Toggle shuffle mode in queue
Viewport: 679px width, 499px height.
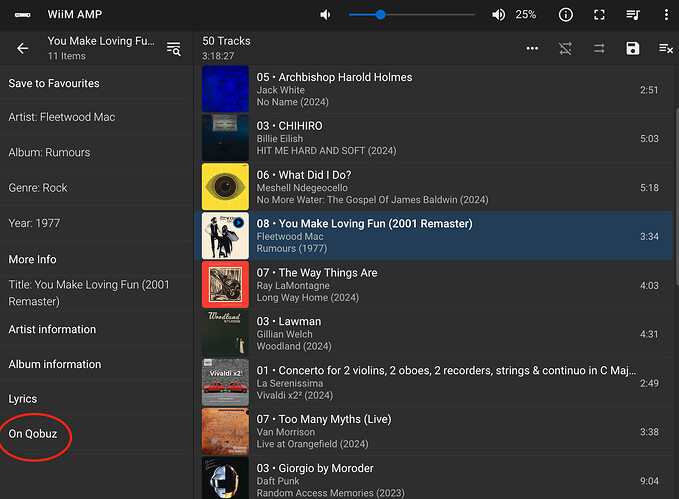(565, 48)
